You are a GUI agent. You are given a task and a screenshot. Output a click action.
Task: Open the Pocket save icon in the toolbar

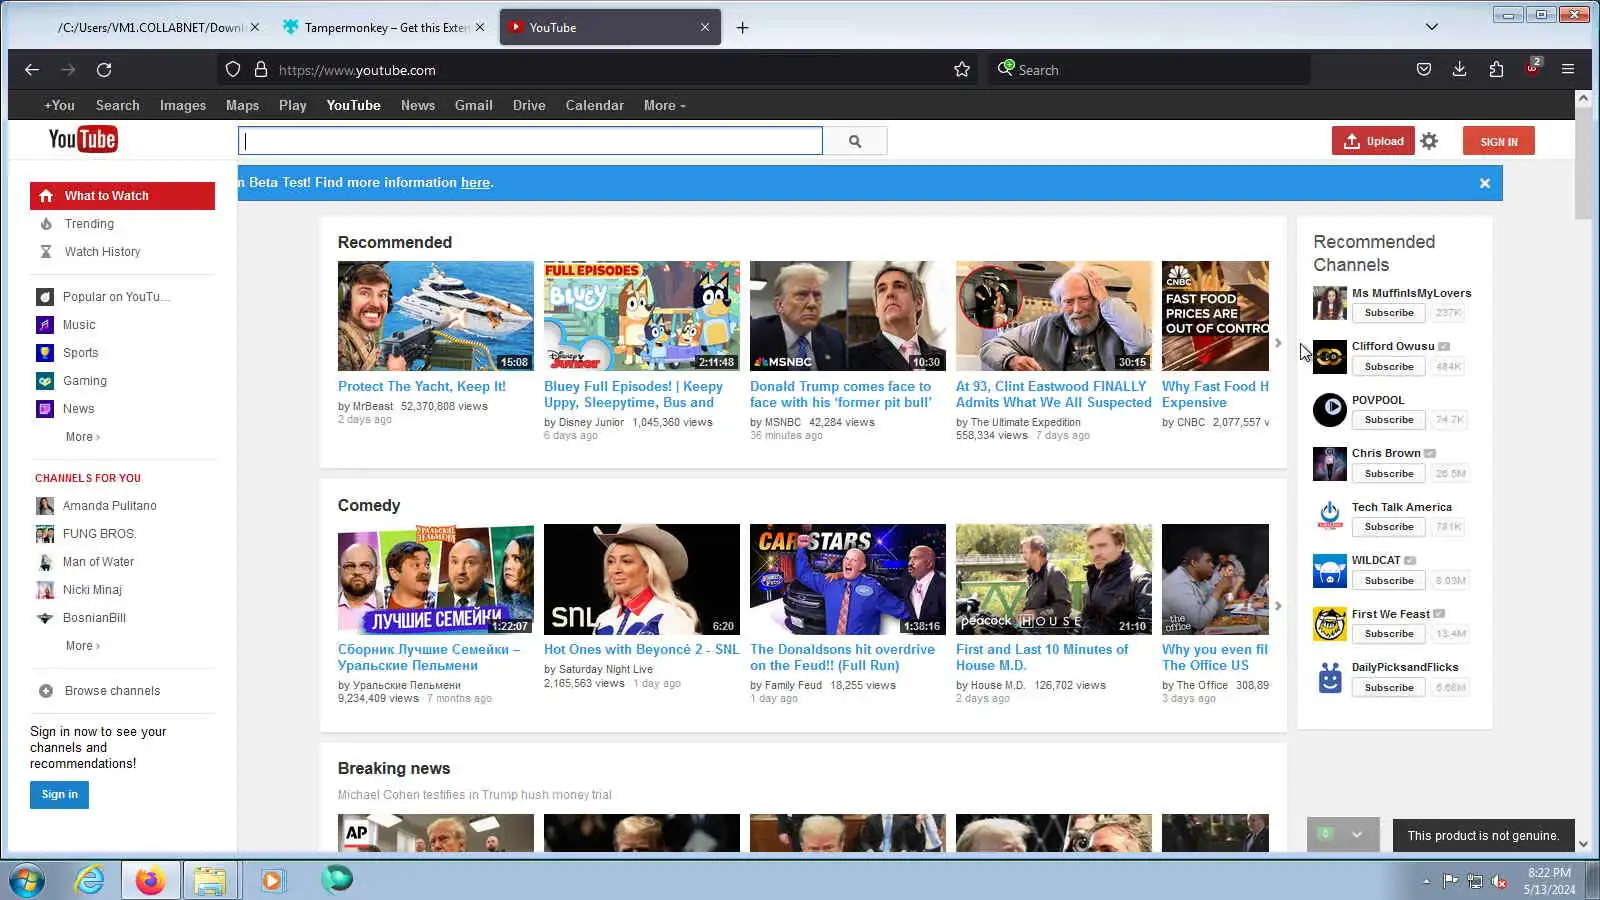pyautogui.click(x=1424, y=70)
